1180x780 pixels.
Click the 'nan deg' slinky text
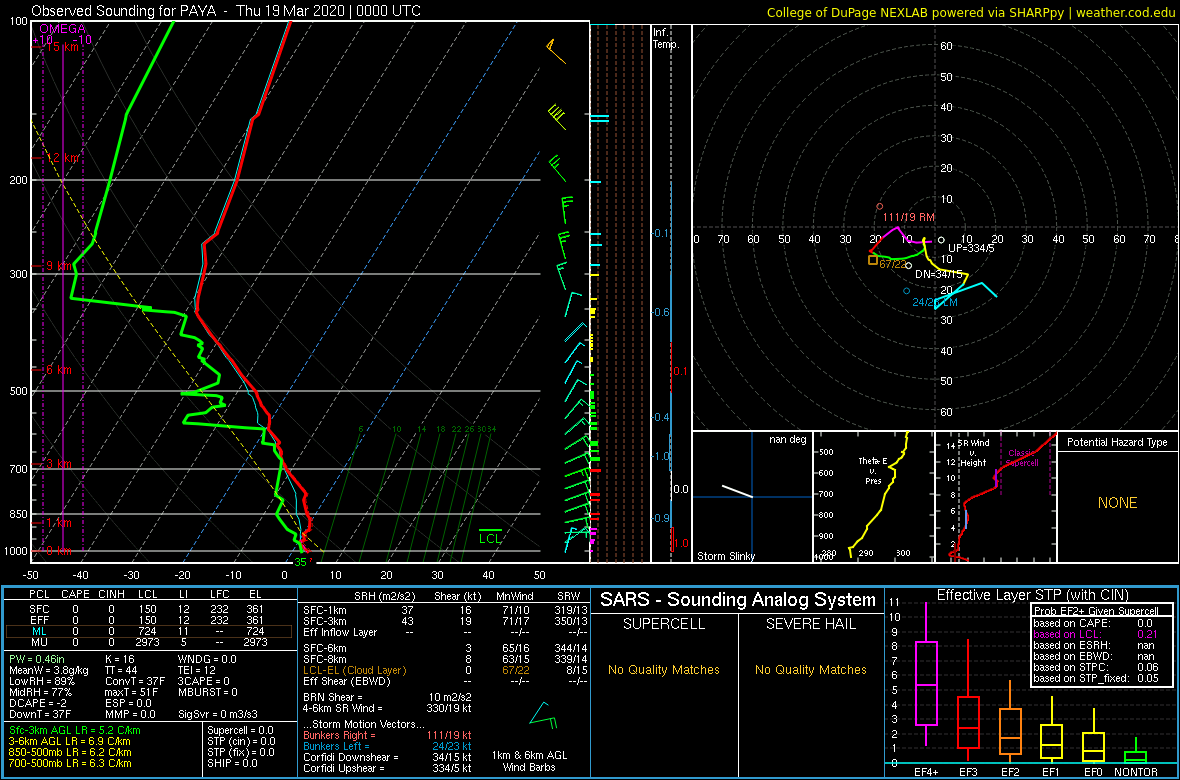789,440
